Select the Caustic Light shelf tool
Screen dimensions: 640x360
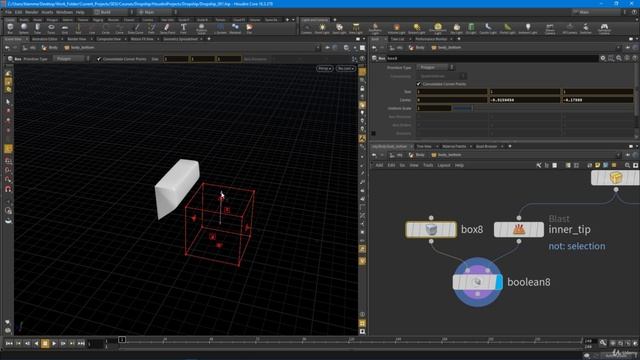click(x=488, y=28)
